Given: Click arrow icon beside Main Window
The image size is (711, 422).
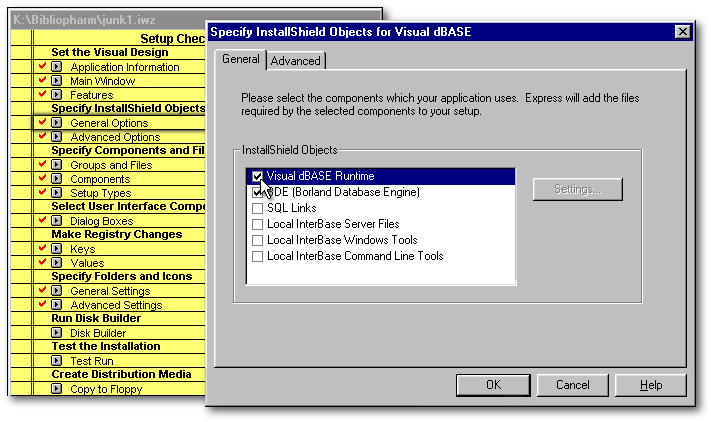Looking at the screenshot, I should pyautogui.click(x=57, y=81).
